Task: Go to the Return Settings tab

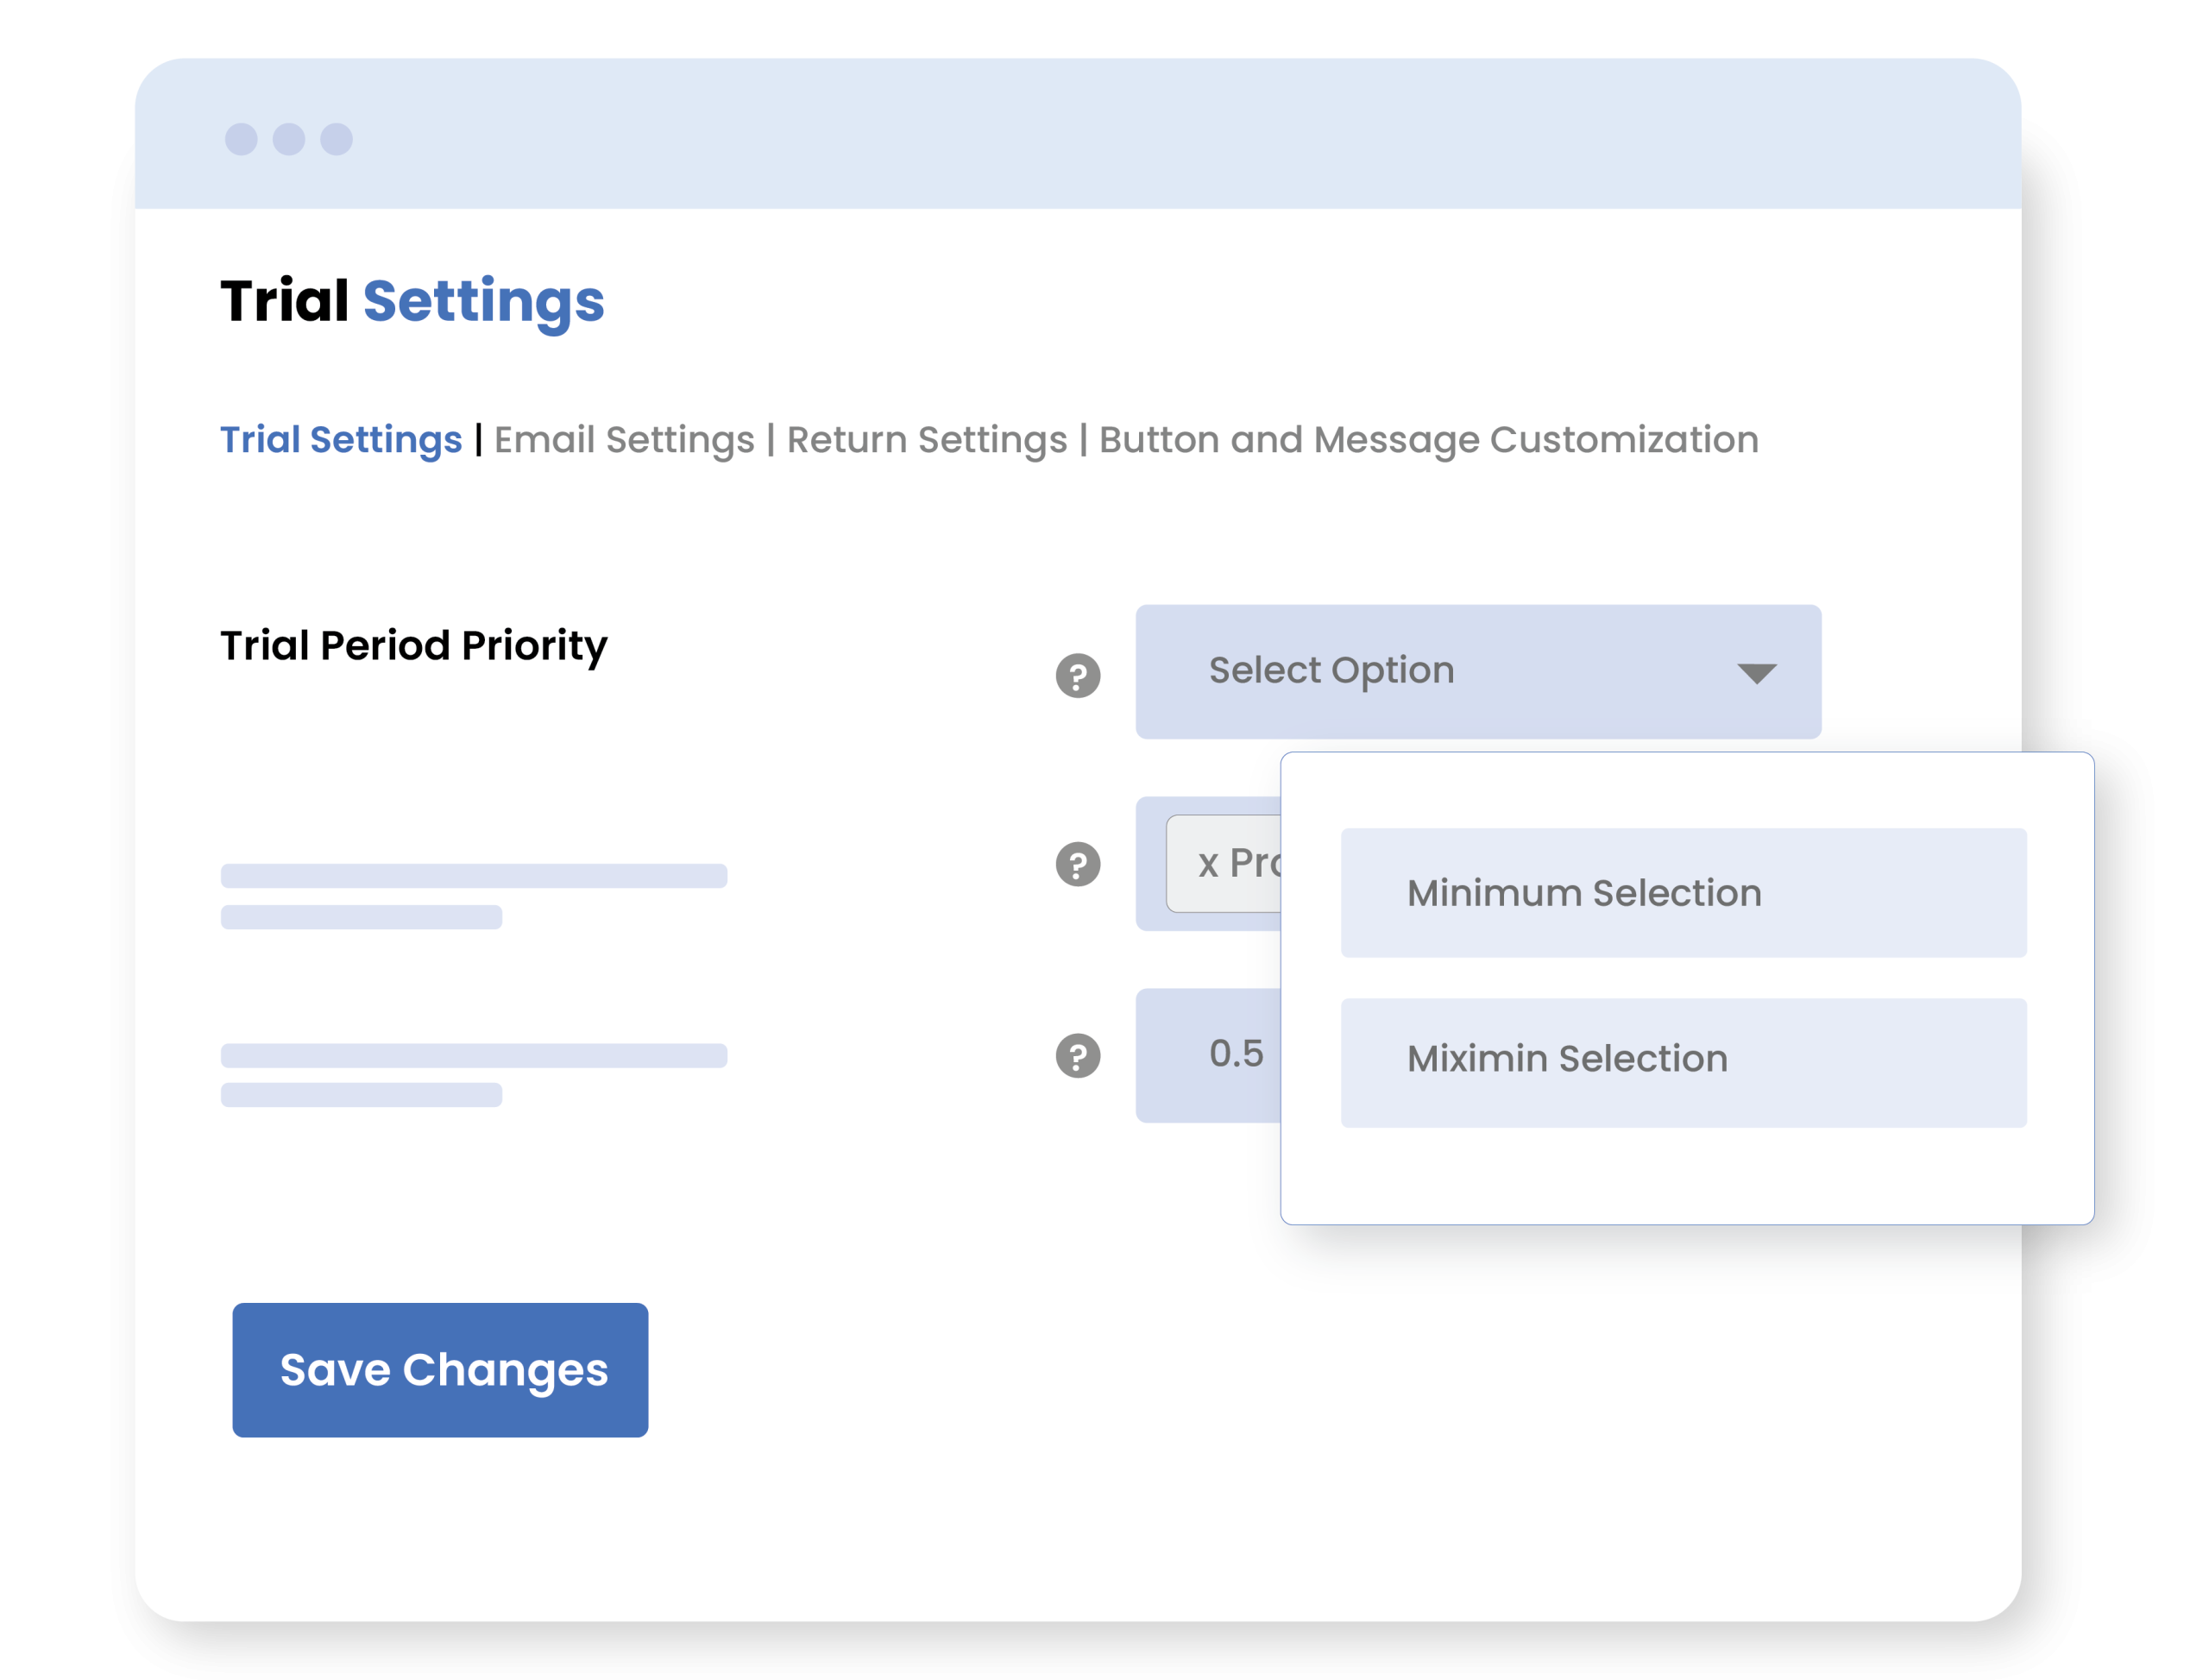Action: (927, 440)
